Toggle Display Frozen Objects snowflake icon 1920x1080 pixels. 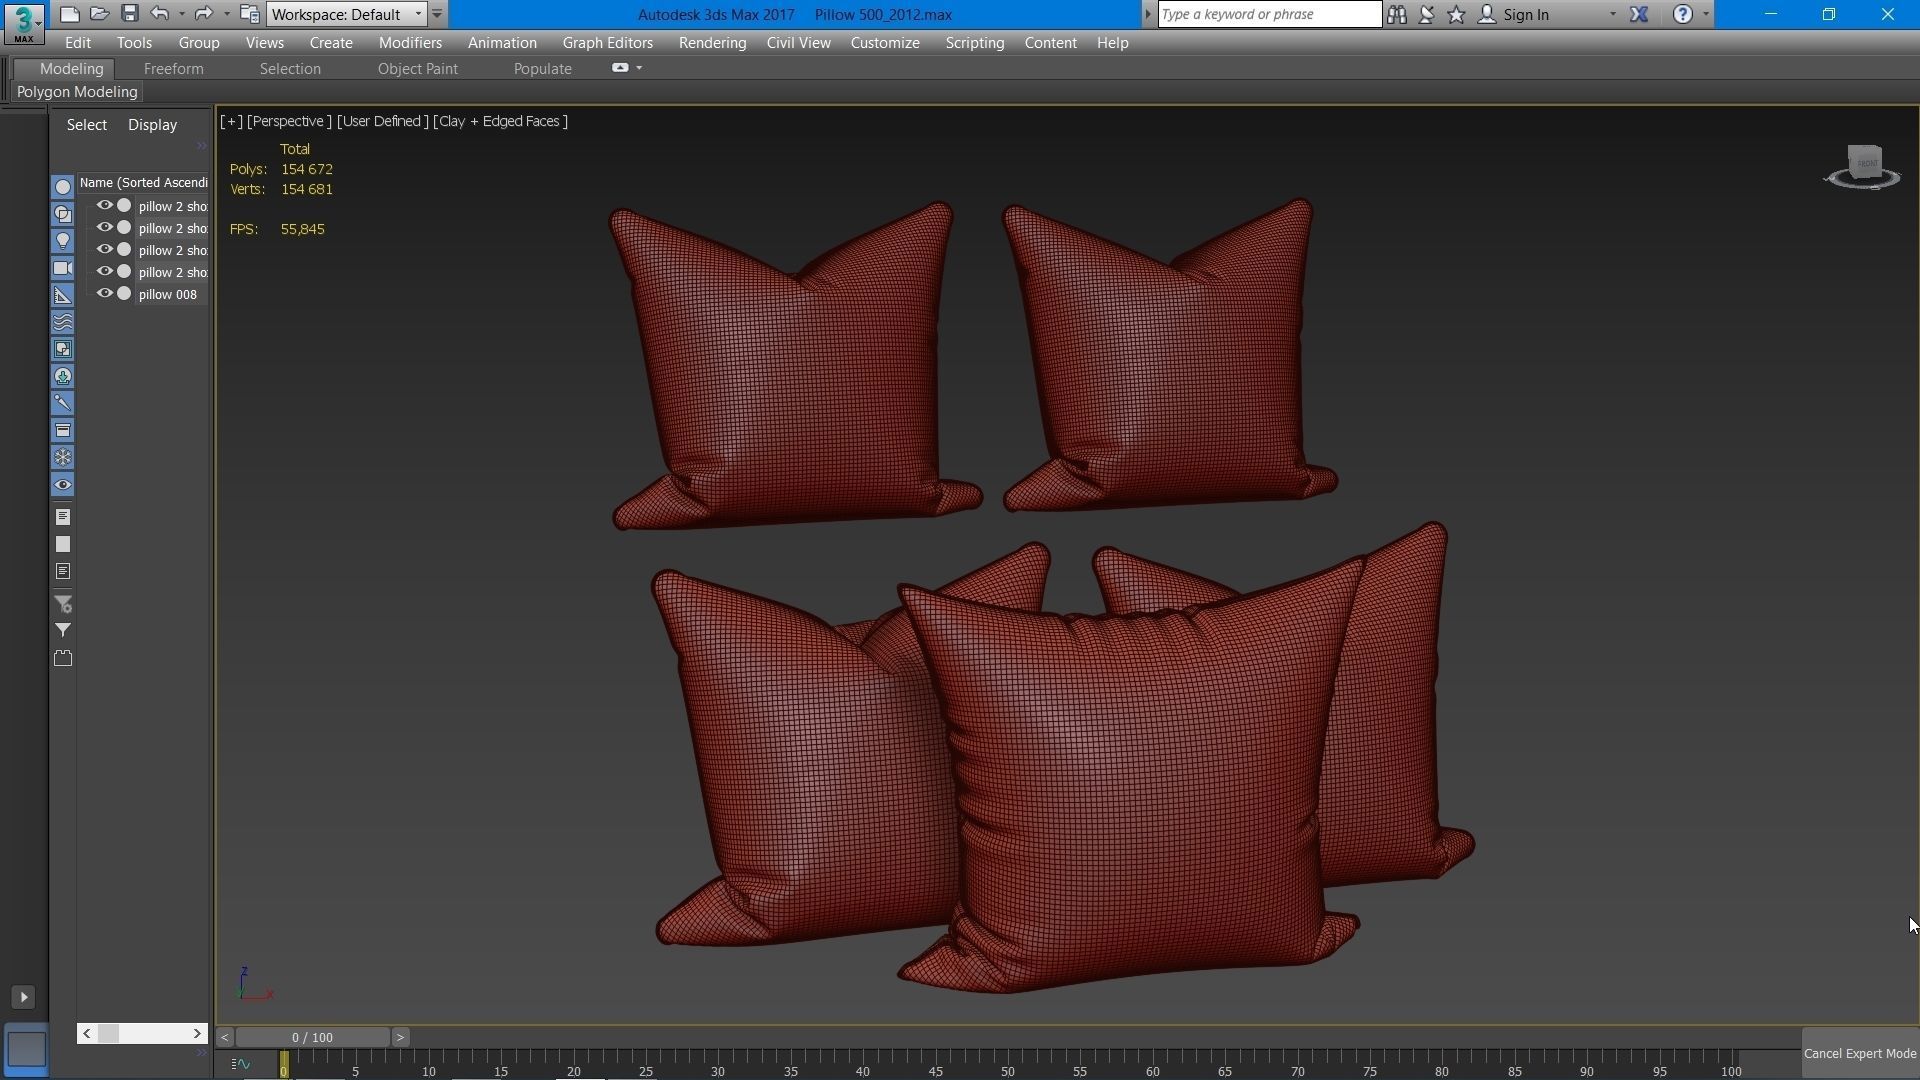(63, 457)
